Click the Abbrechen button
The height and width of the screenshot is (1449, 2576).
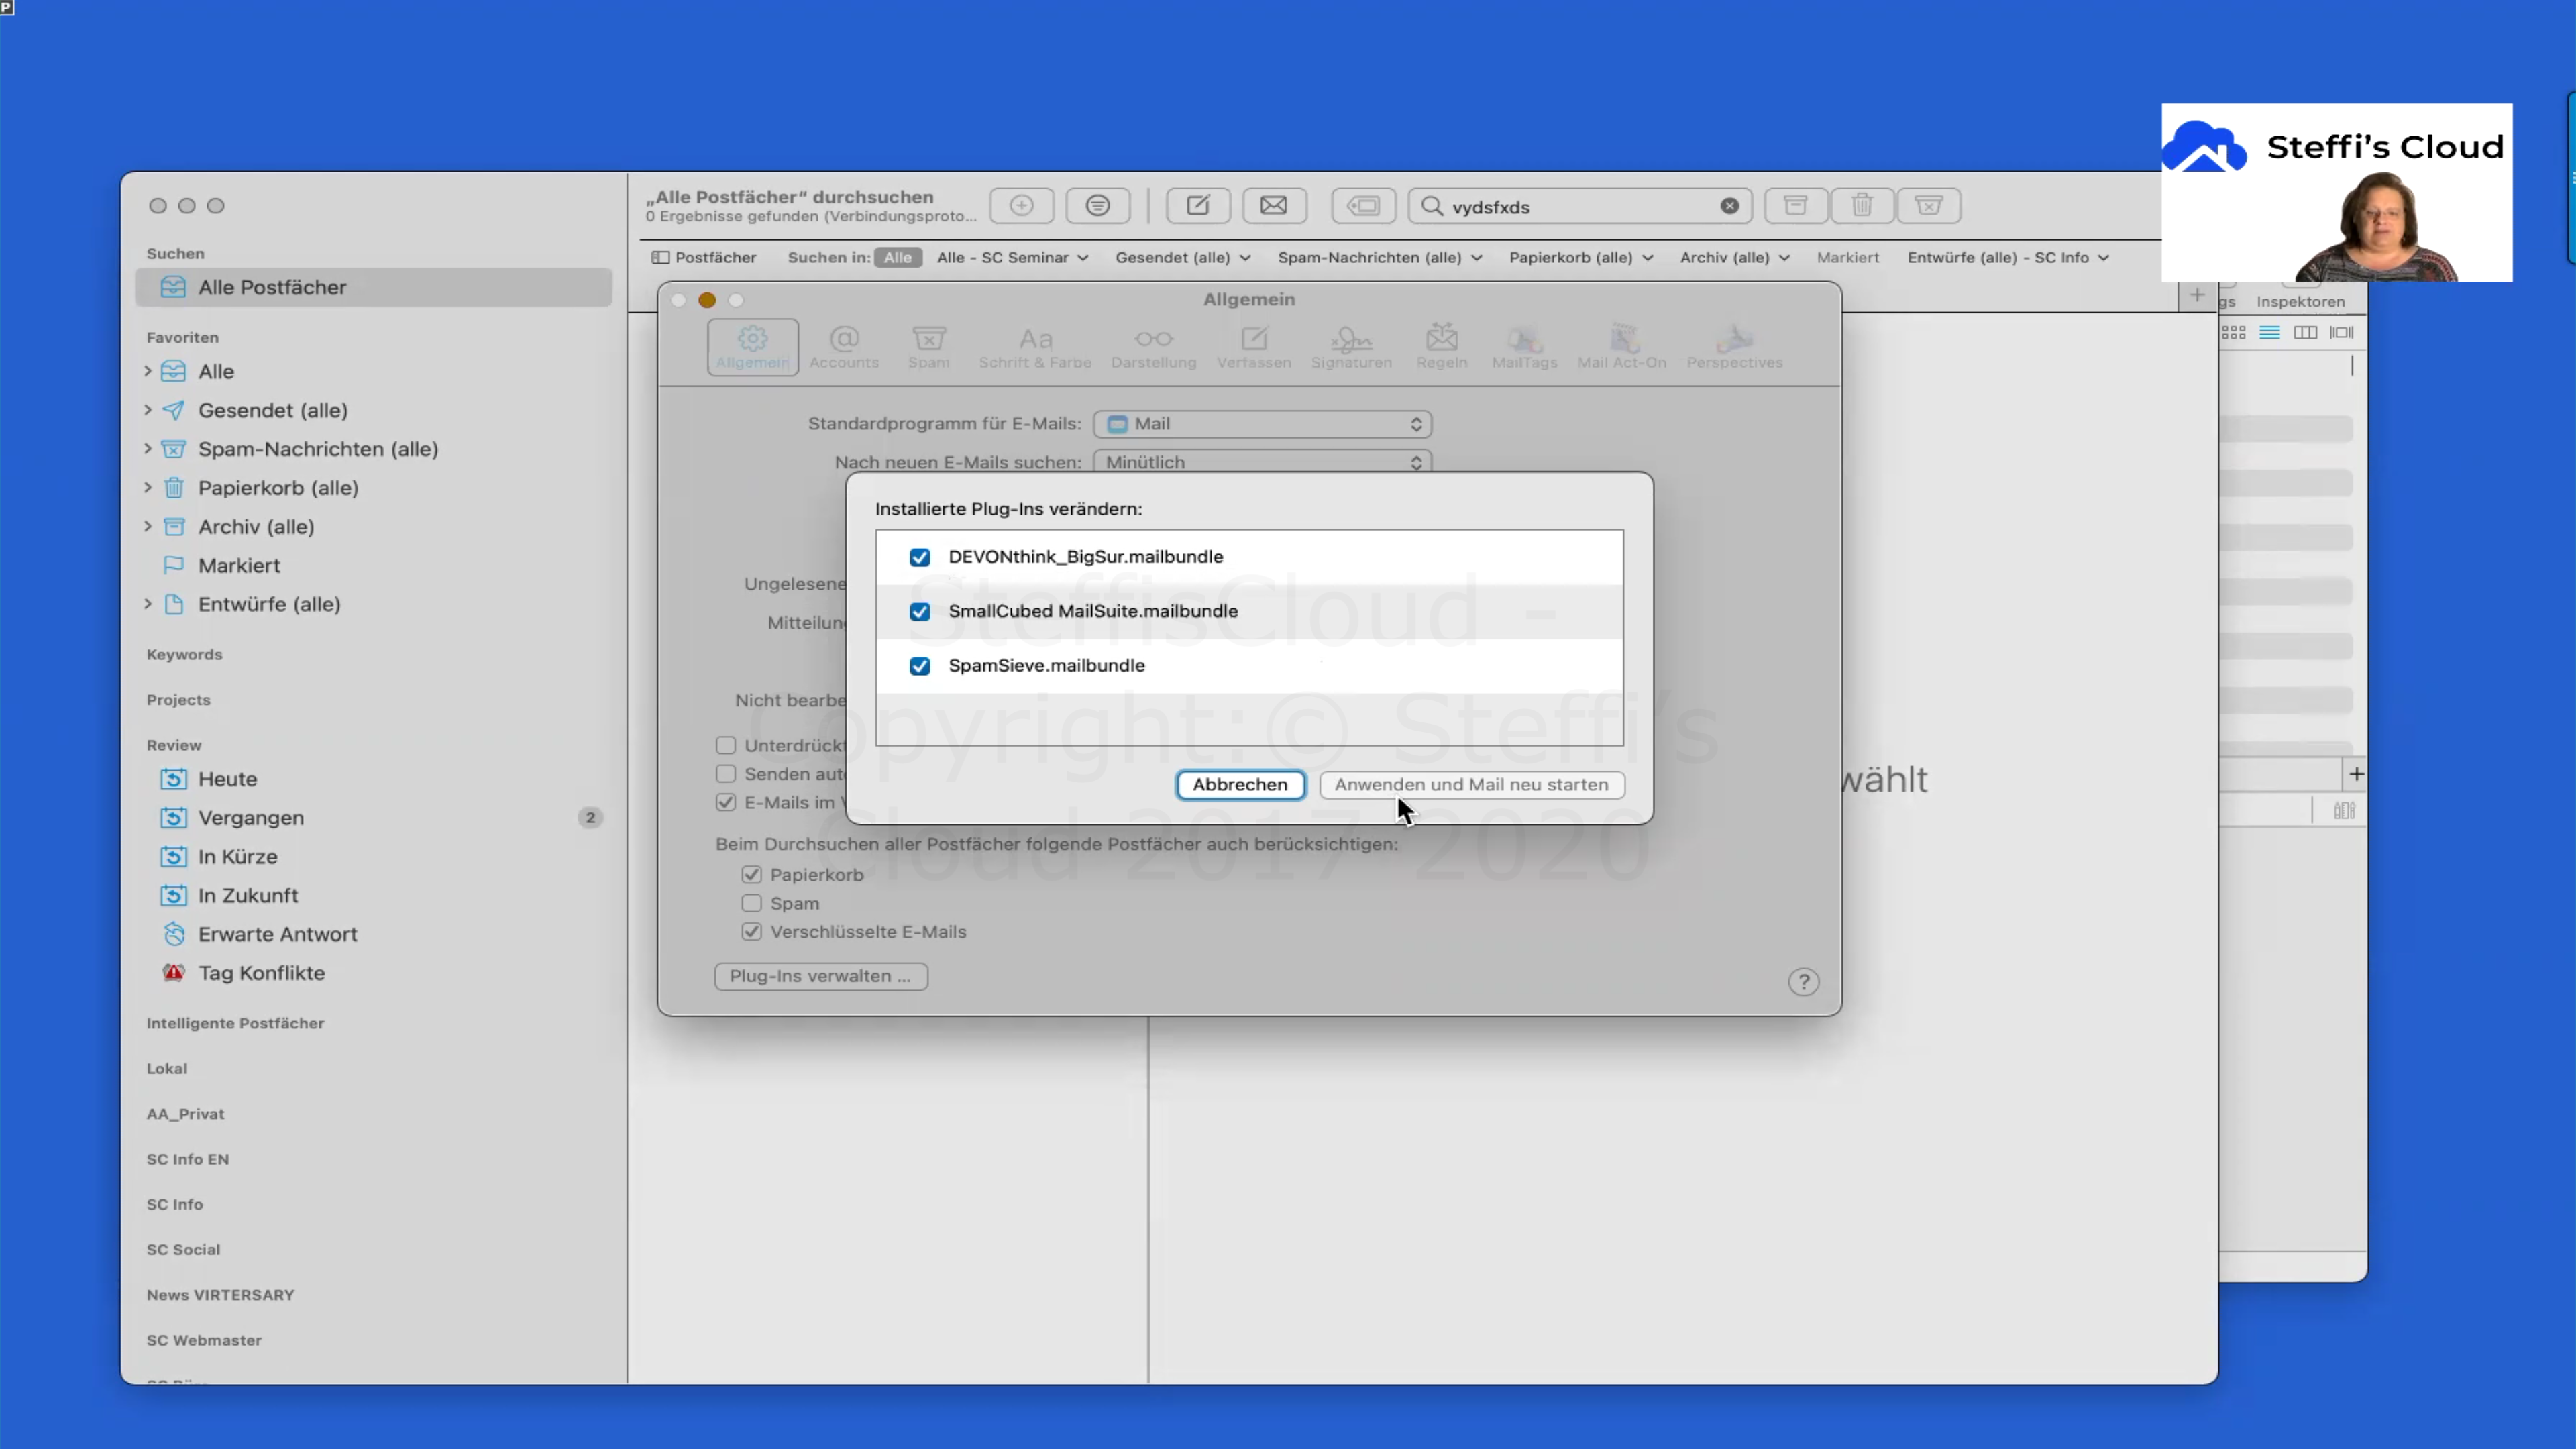tap(1239, 785)
